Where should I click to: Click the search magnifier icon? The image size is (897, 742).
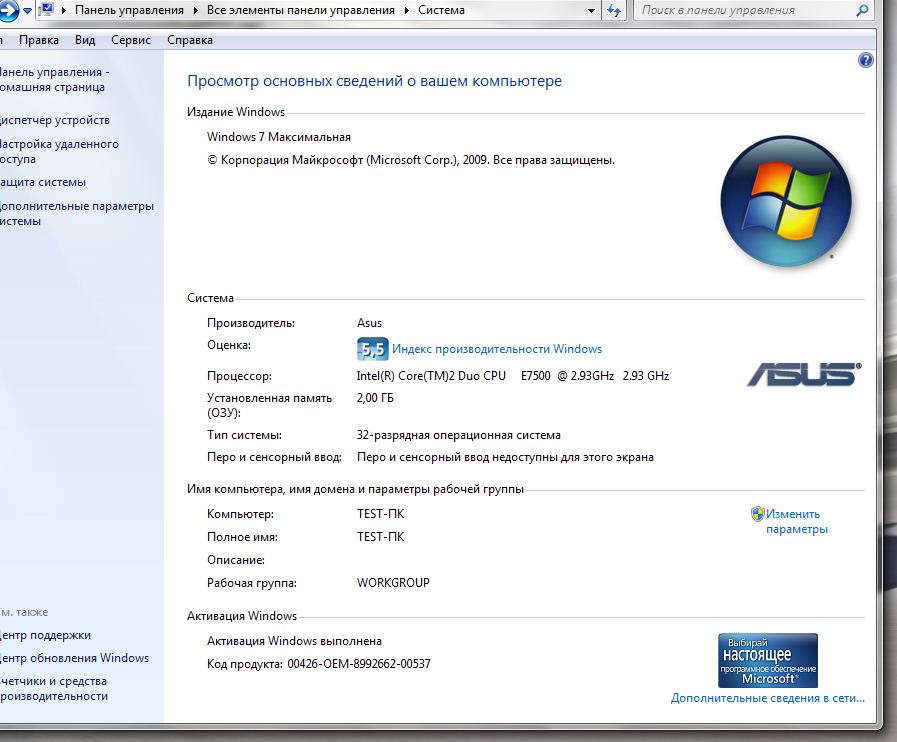(862, 10)
